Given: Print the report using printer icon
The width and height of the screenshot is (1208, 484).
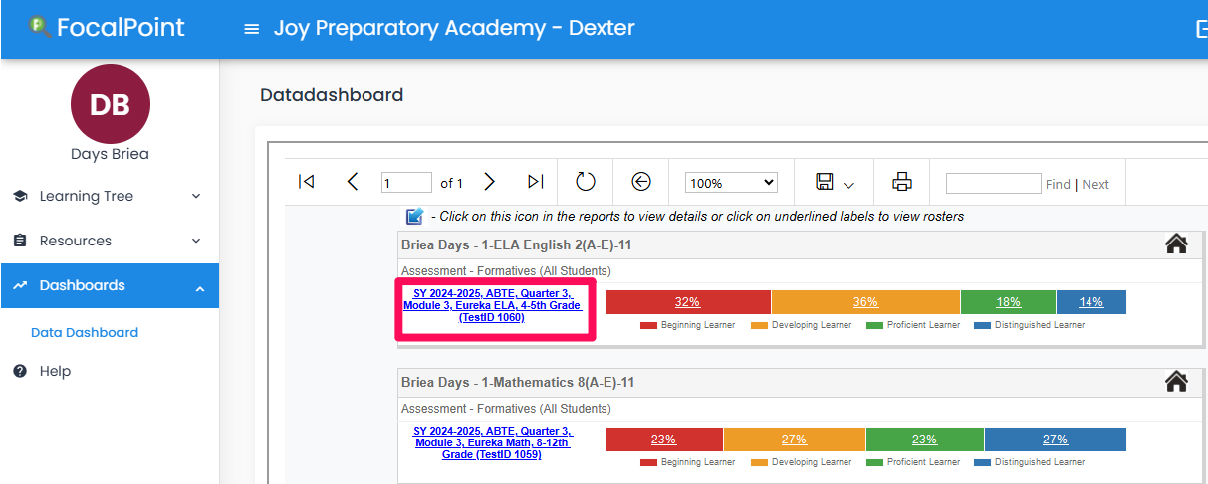Looking at the screenshot, I should [902, 182].
